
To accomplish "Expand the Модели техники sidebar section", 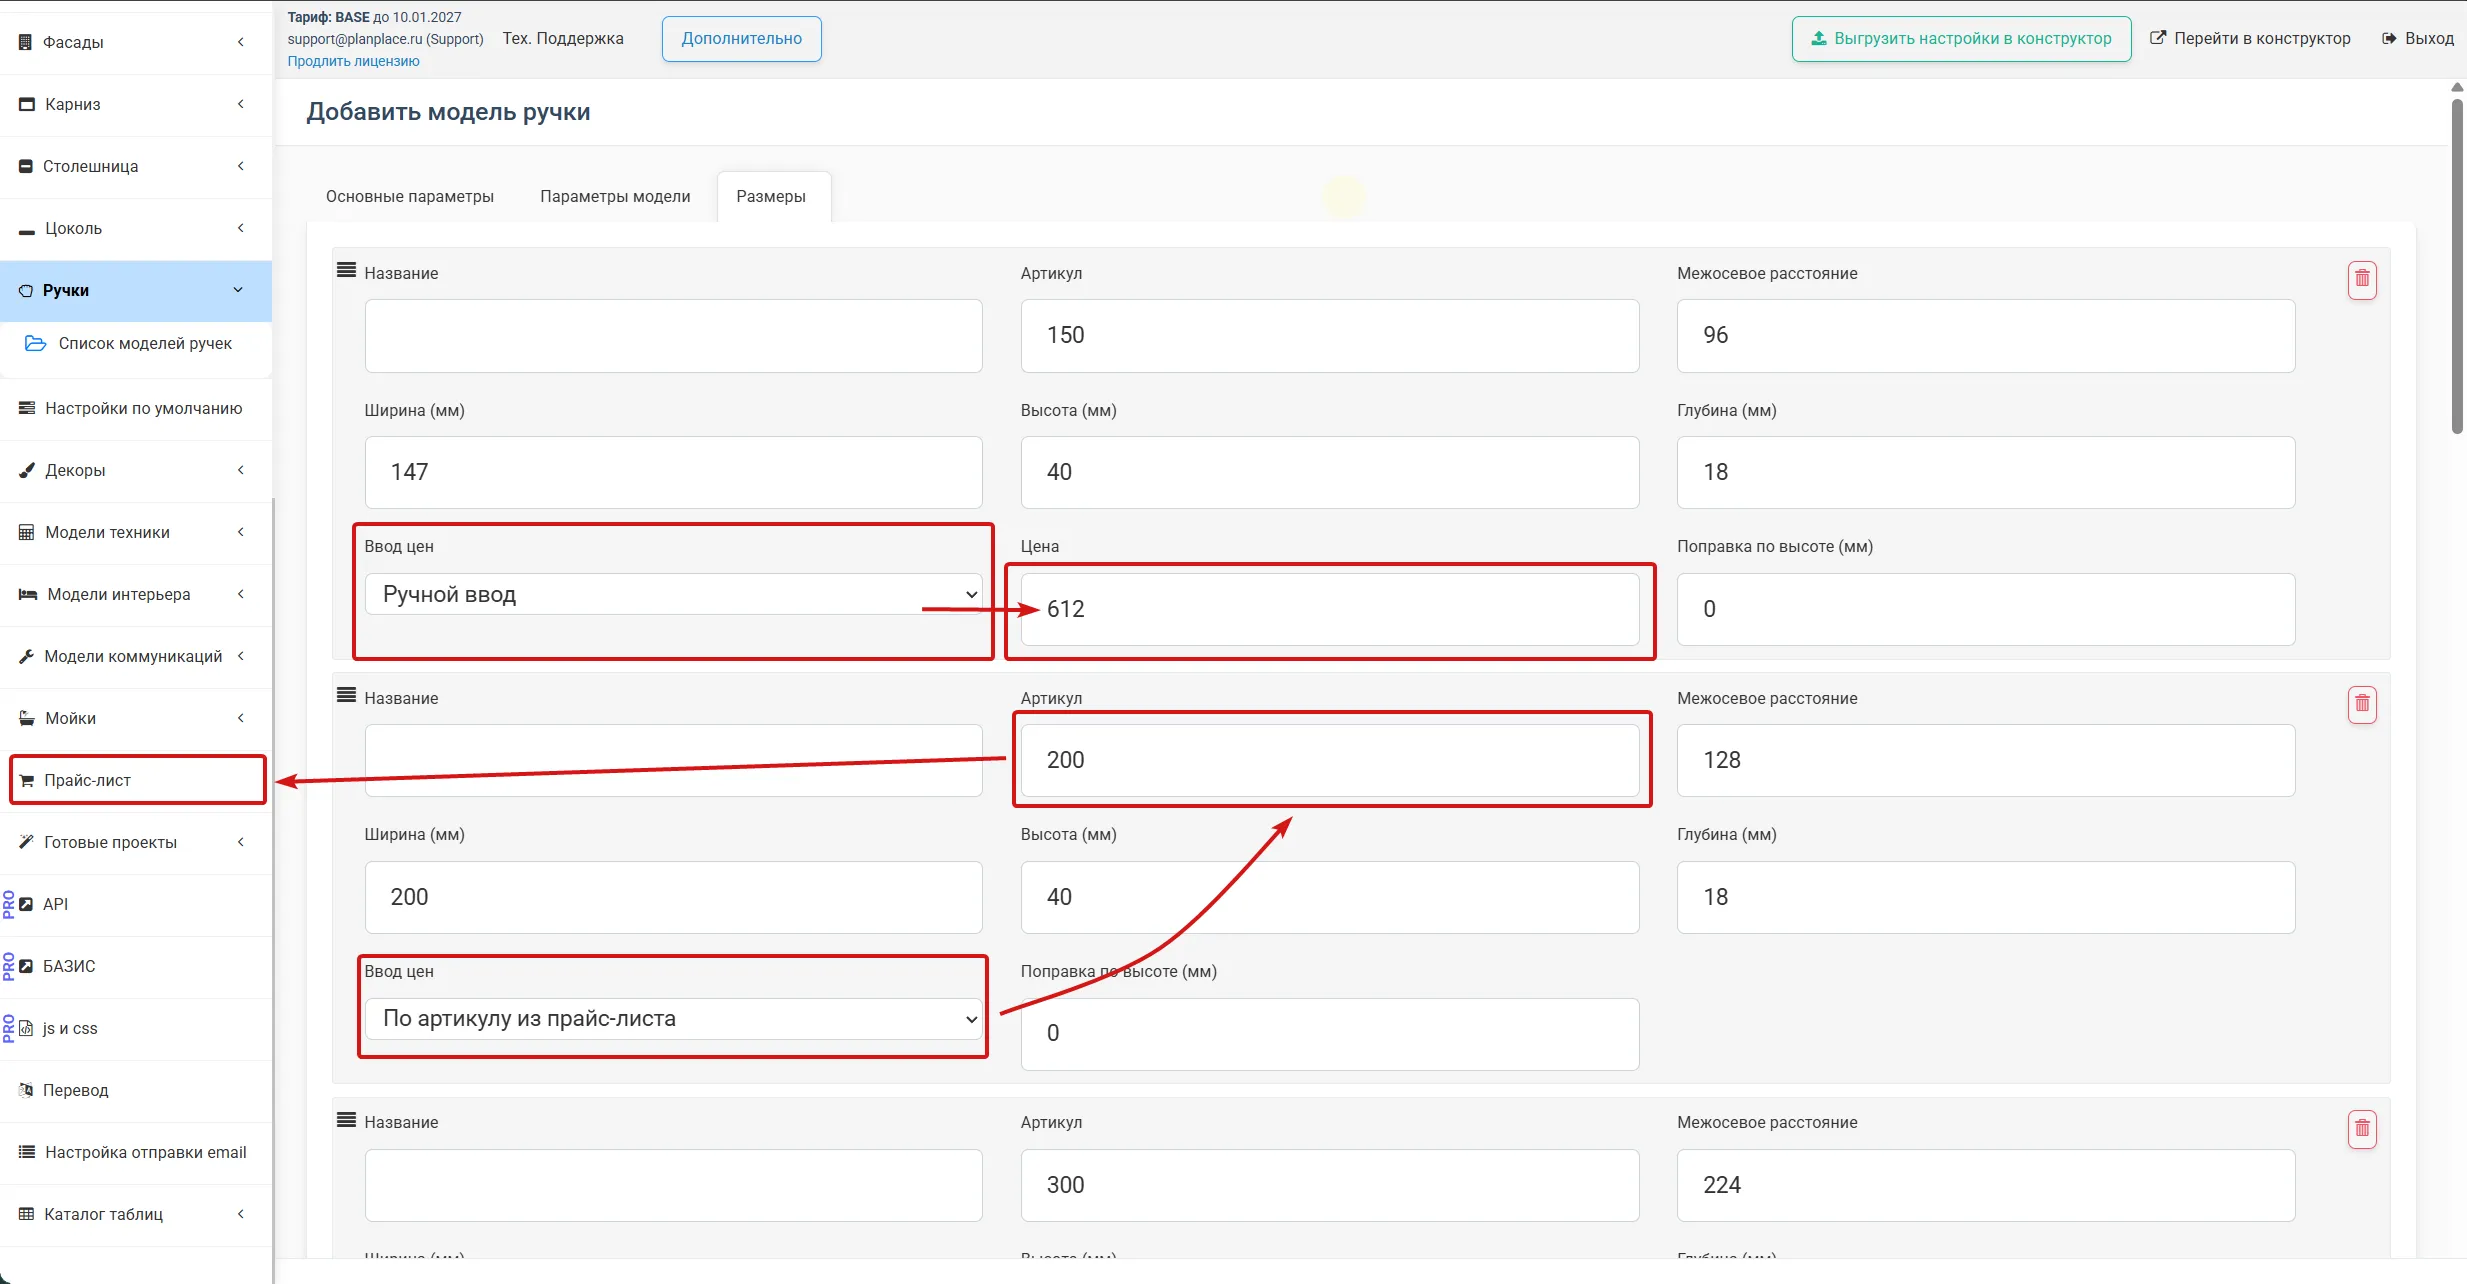I will tap(137, 532).
